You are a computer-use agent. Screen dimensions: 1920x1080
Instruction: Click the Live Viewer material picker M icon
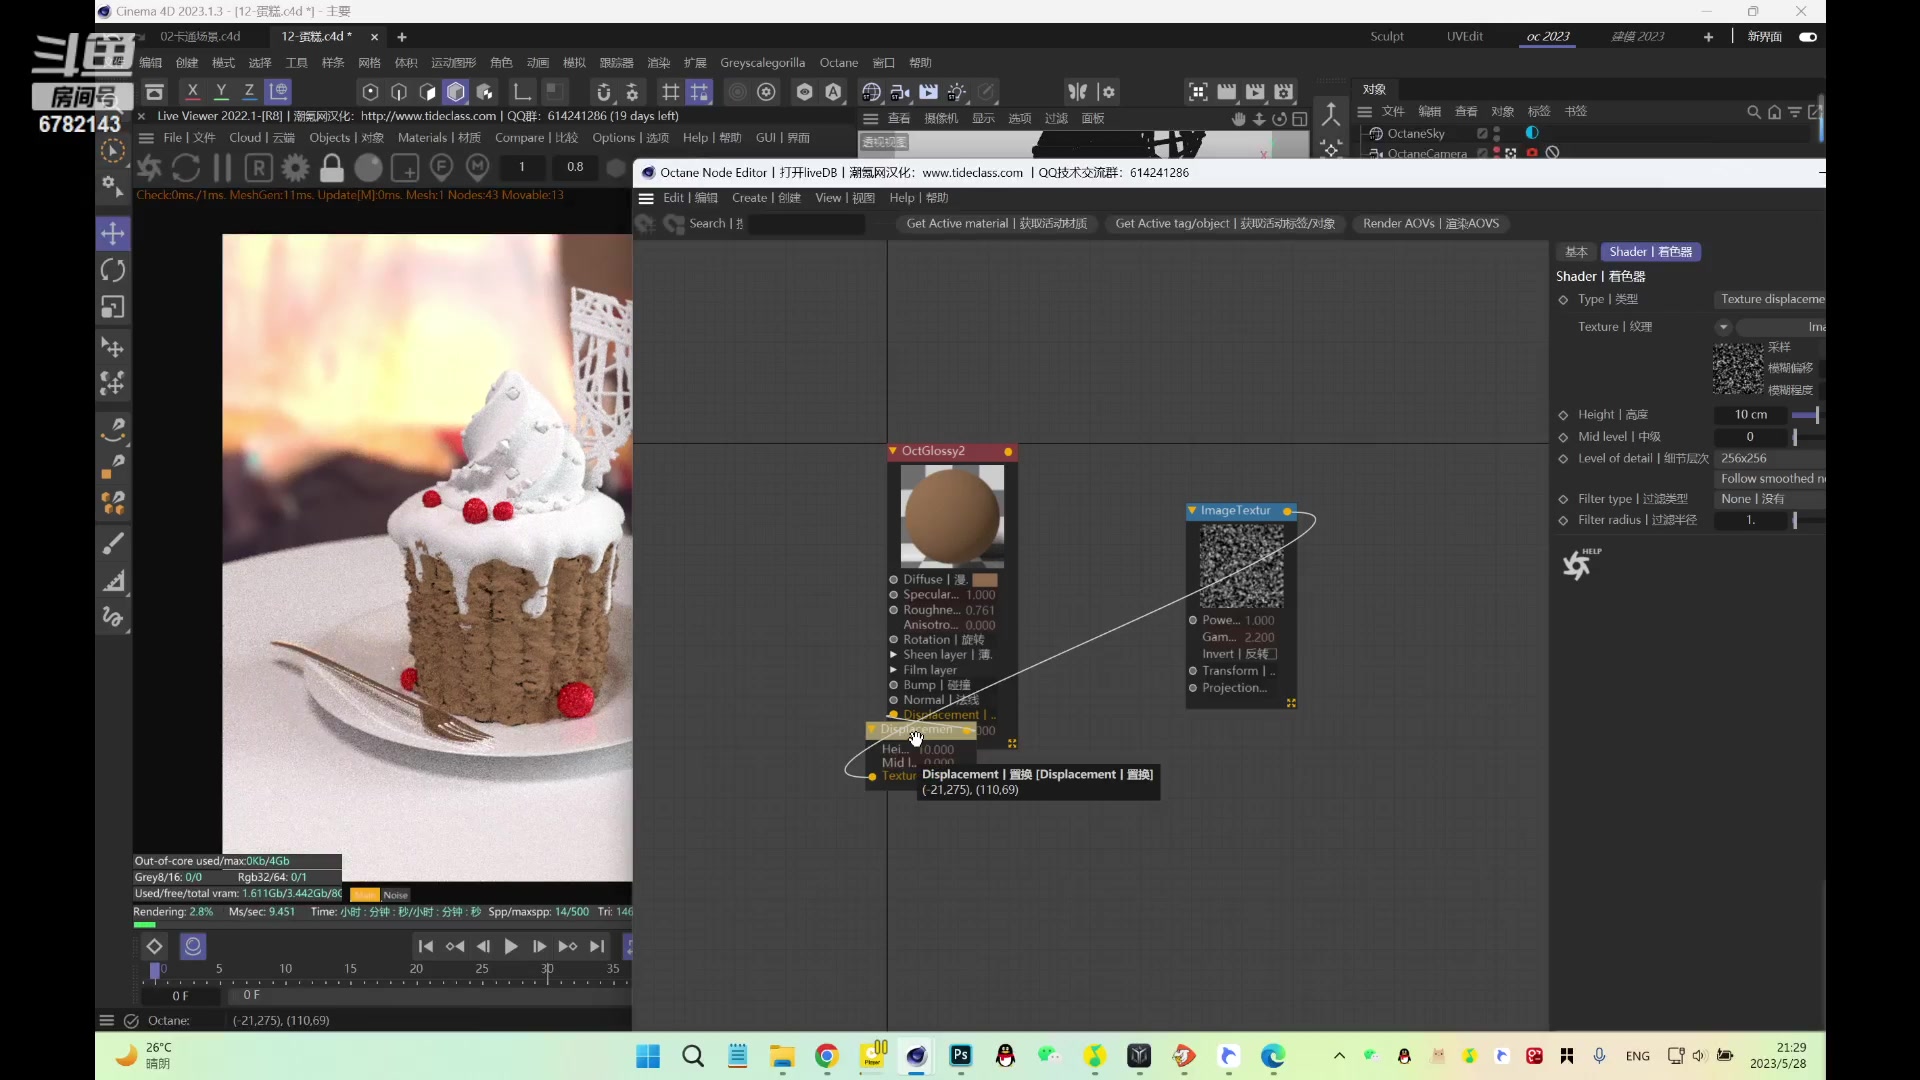[x=478, y=167]
